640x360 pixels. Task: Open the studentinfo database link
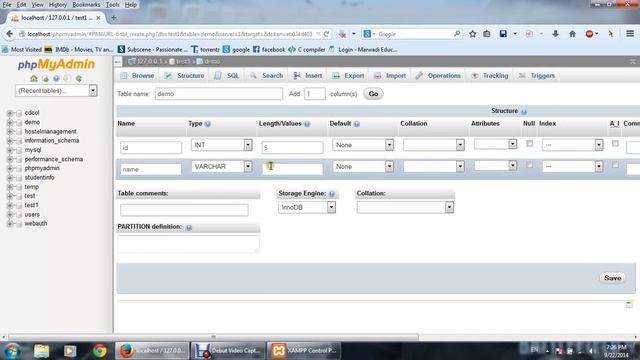click(39, 178)
